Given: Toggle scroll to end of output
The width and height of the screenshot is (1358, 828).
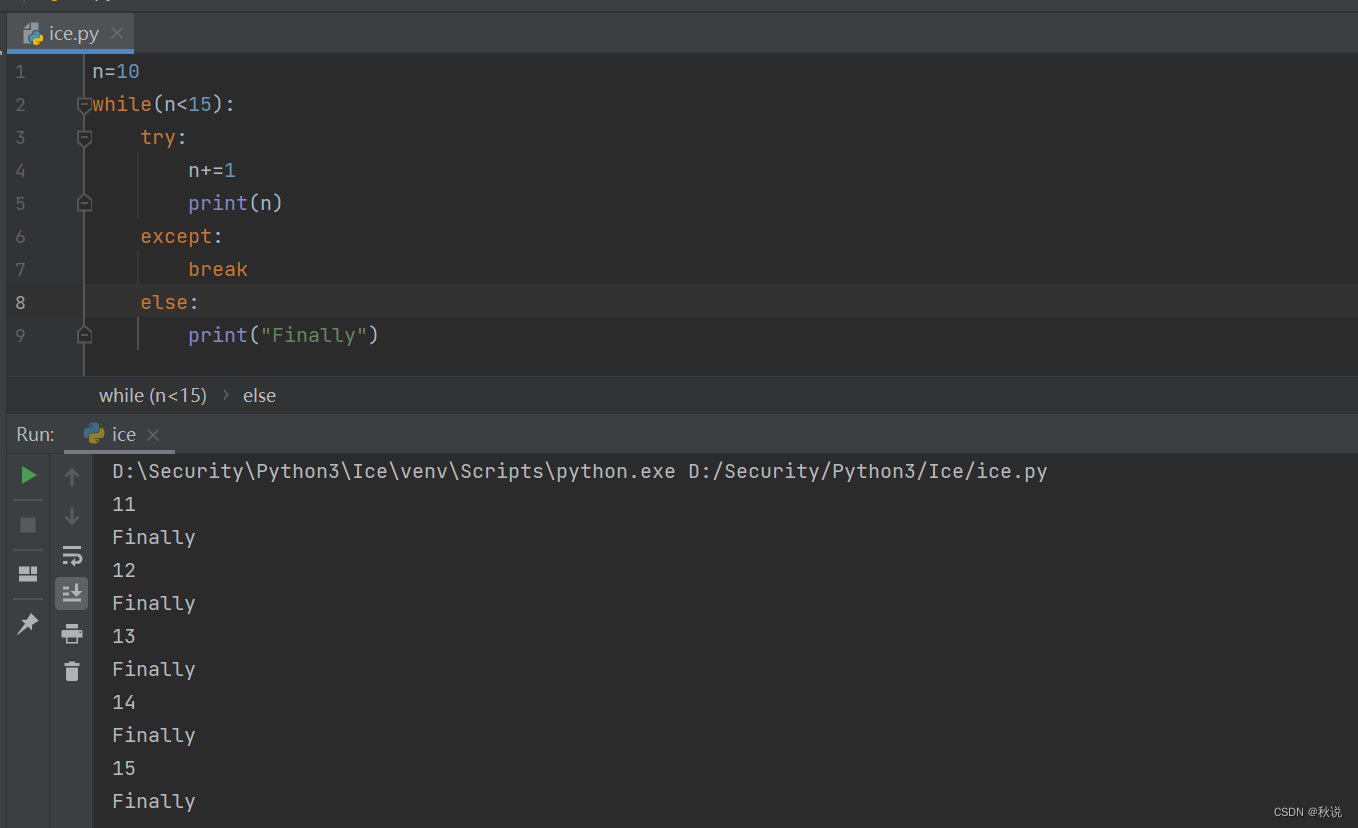Looking at the screenshot, I should [x=72, y=593].
